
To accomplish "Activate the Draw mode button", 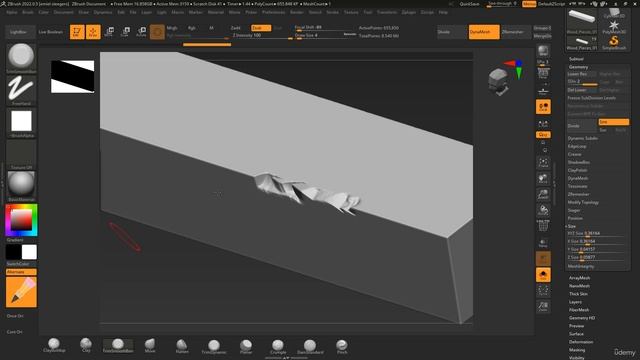I will pos(93,32).
